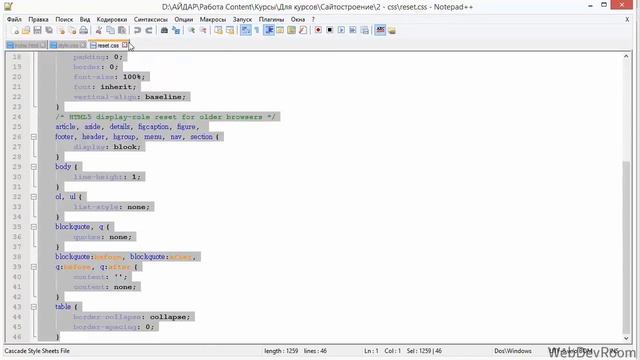The width and height of the screenshot is (640, 360).
Task: Create a new document from toolbar
Action: click(15, 30)
